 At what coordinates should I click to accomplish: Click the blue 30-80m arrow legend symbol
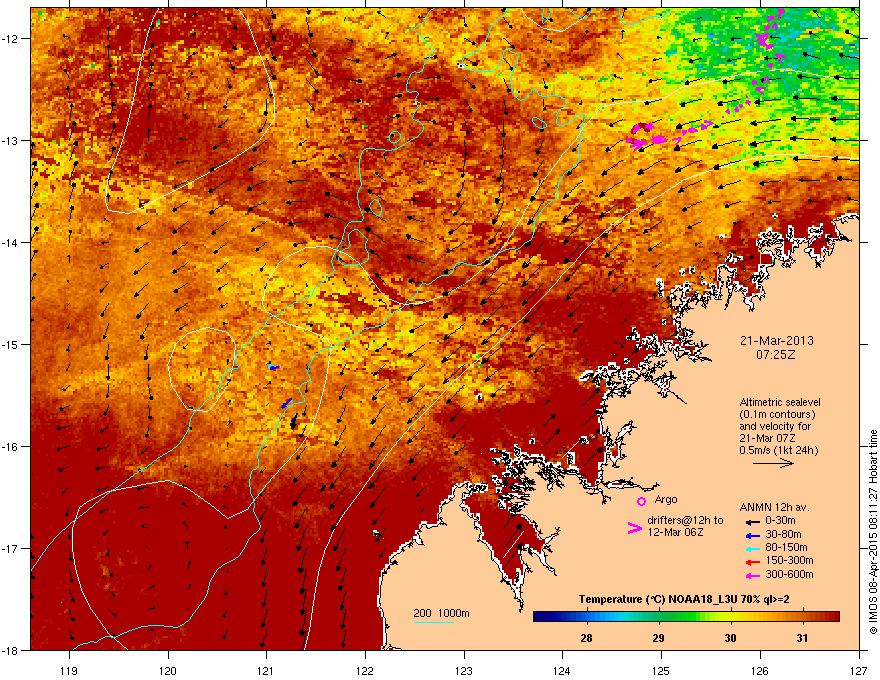(752, 535)
